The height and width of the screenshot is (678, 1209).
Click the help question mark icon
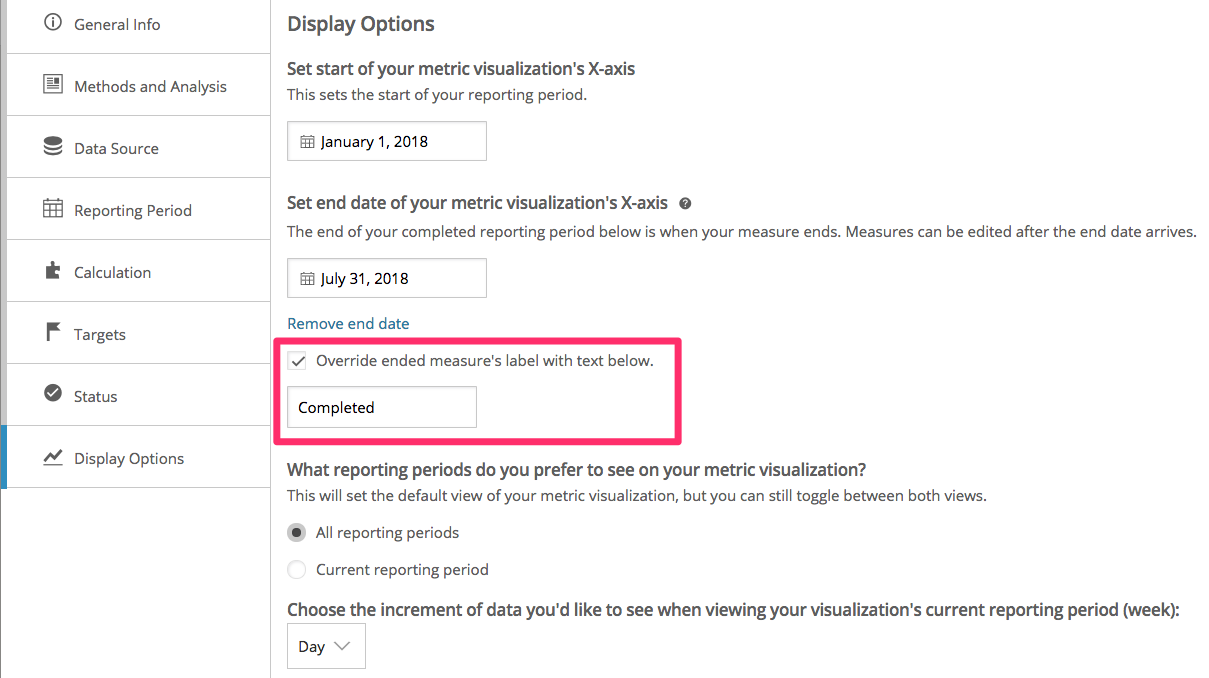(685, 203)
